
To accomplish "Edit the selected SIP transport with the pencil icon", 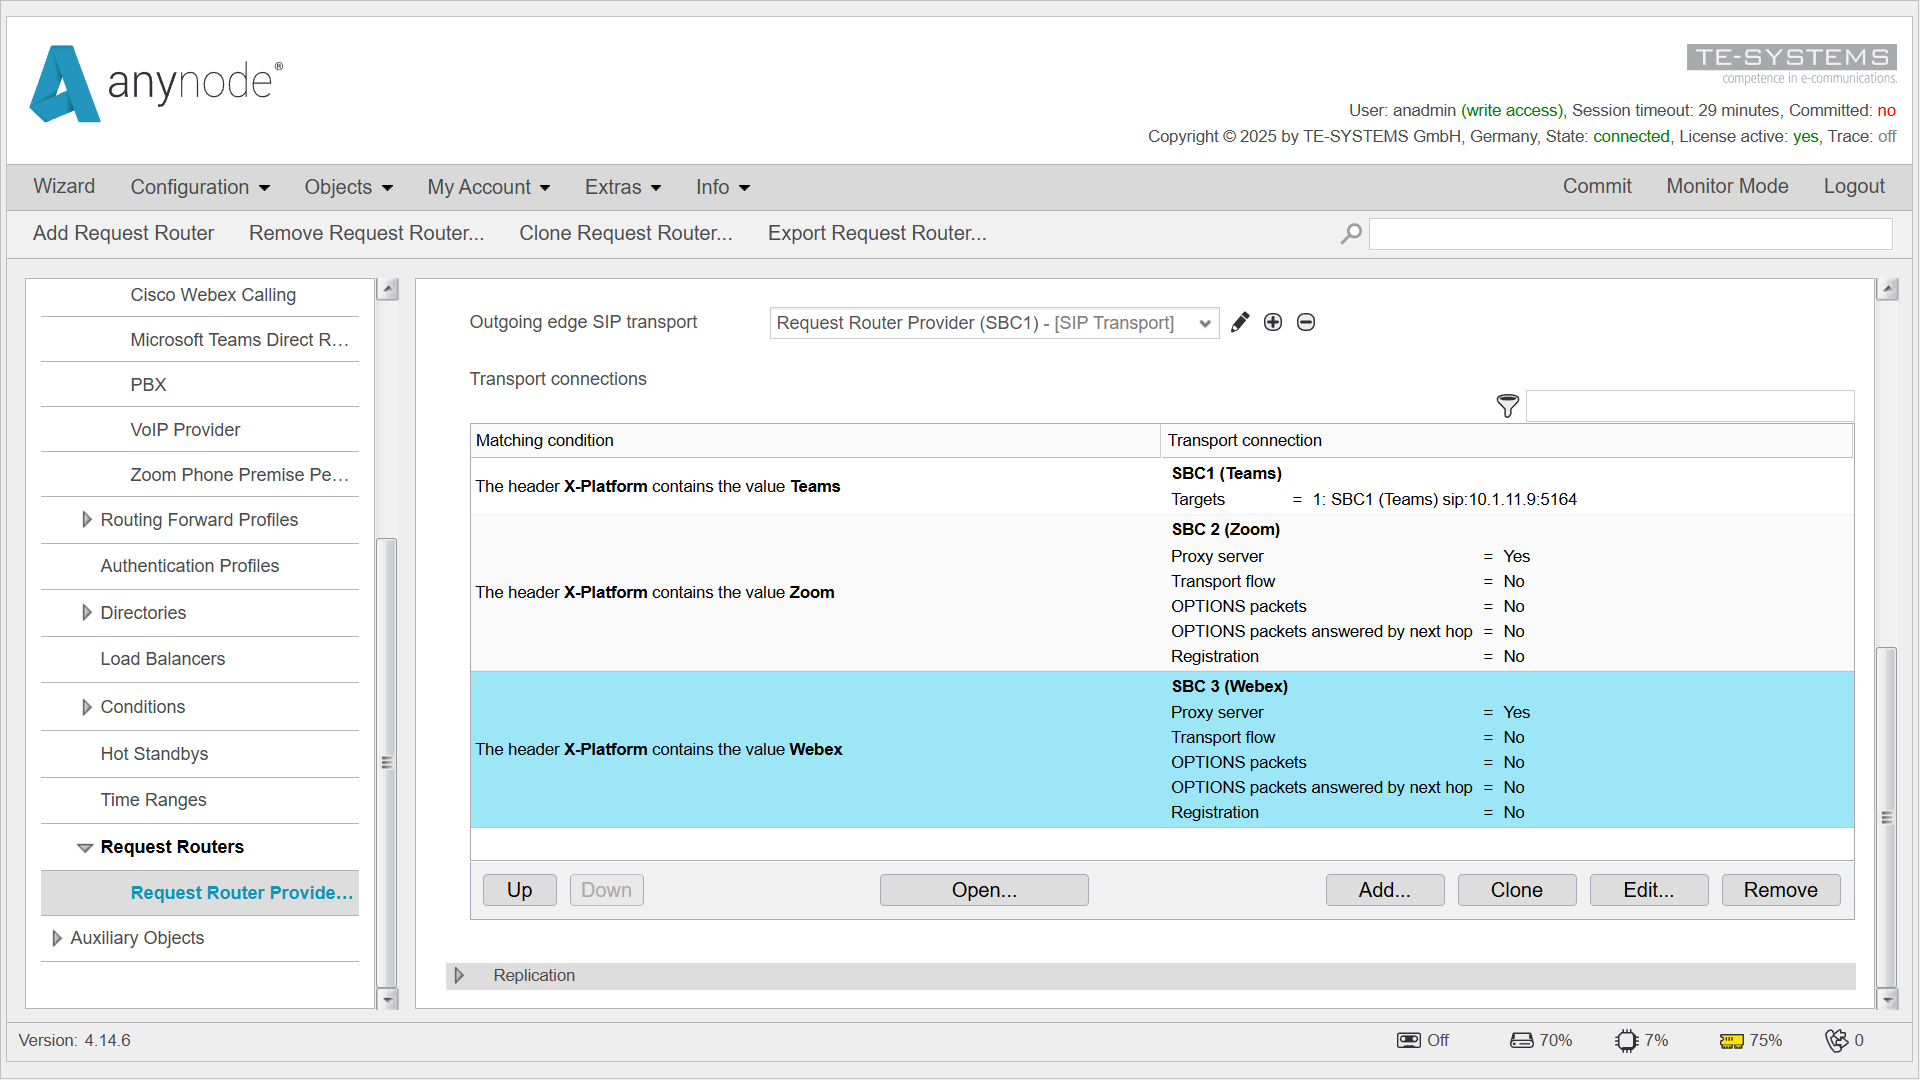I will (1240, 322).
